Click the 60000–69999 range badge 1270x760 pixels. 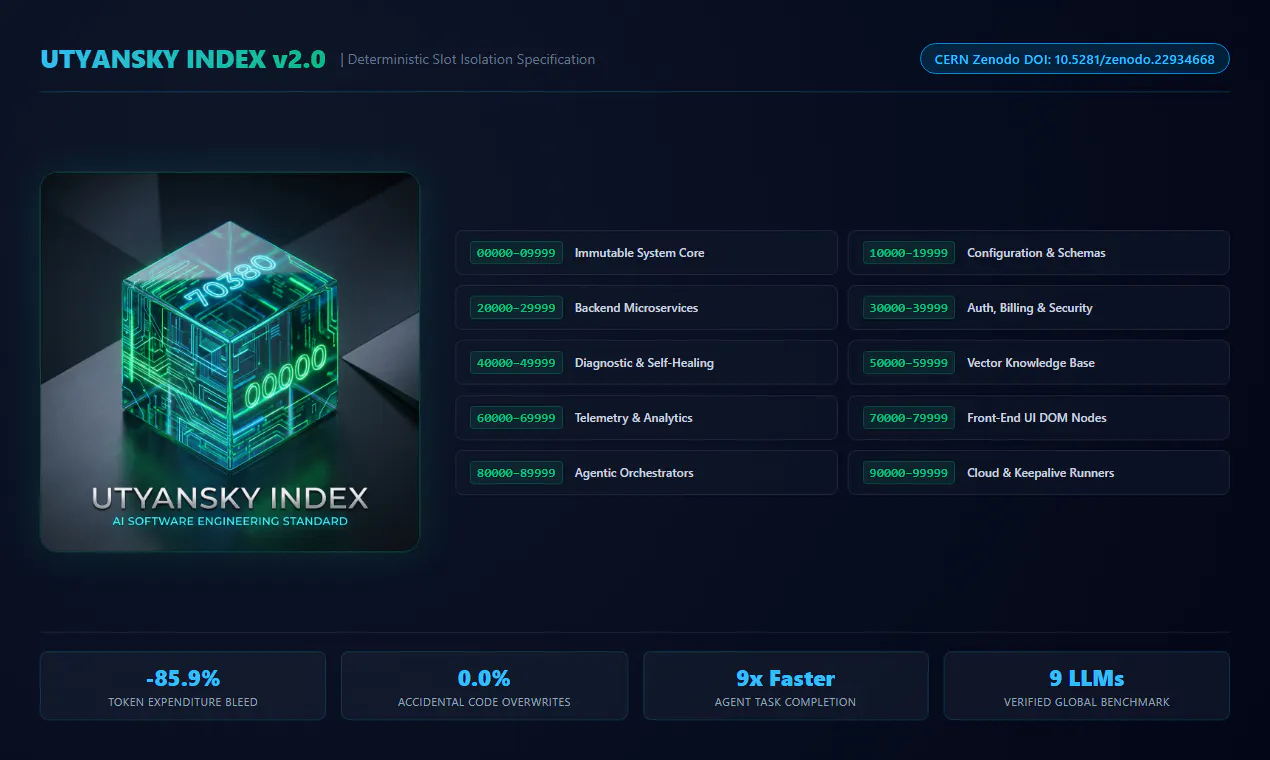[516, 418]
